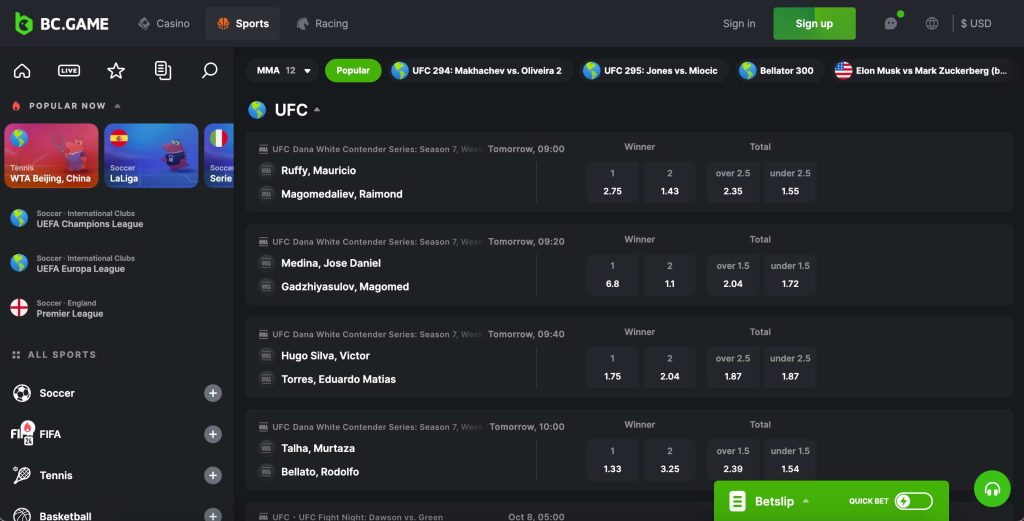Image resolution: width=1024 pixels, height=521 pixels.
Task: Switch to the Casino tab
Action: point(164,24)
